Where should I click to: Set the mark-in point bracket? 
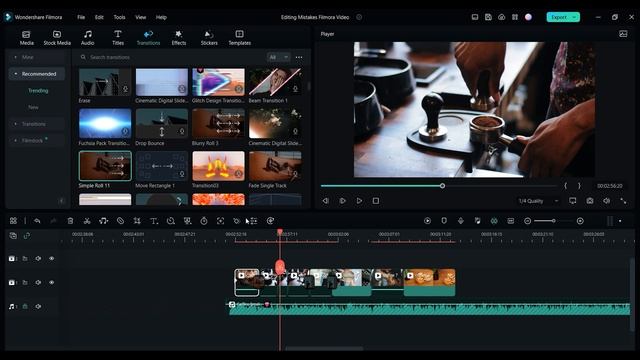point(566,186)
